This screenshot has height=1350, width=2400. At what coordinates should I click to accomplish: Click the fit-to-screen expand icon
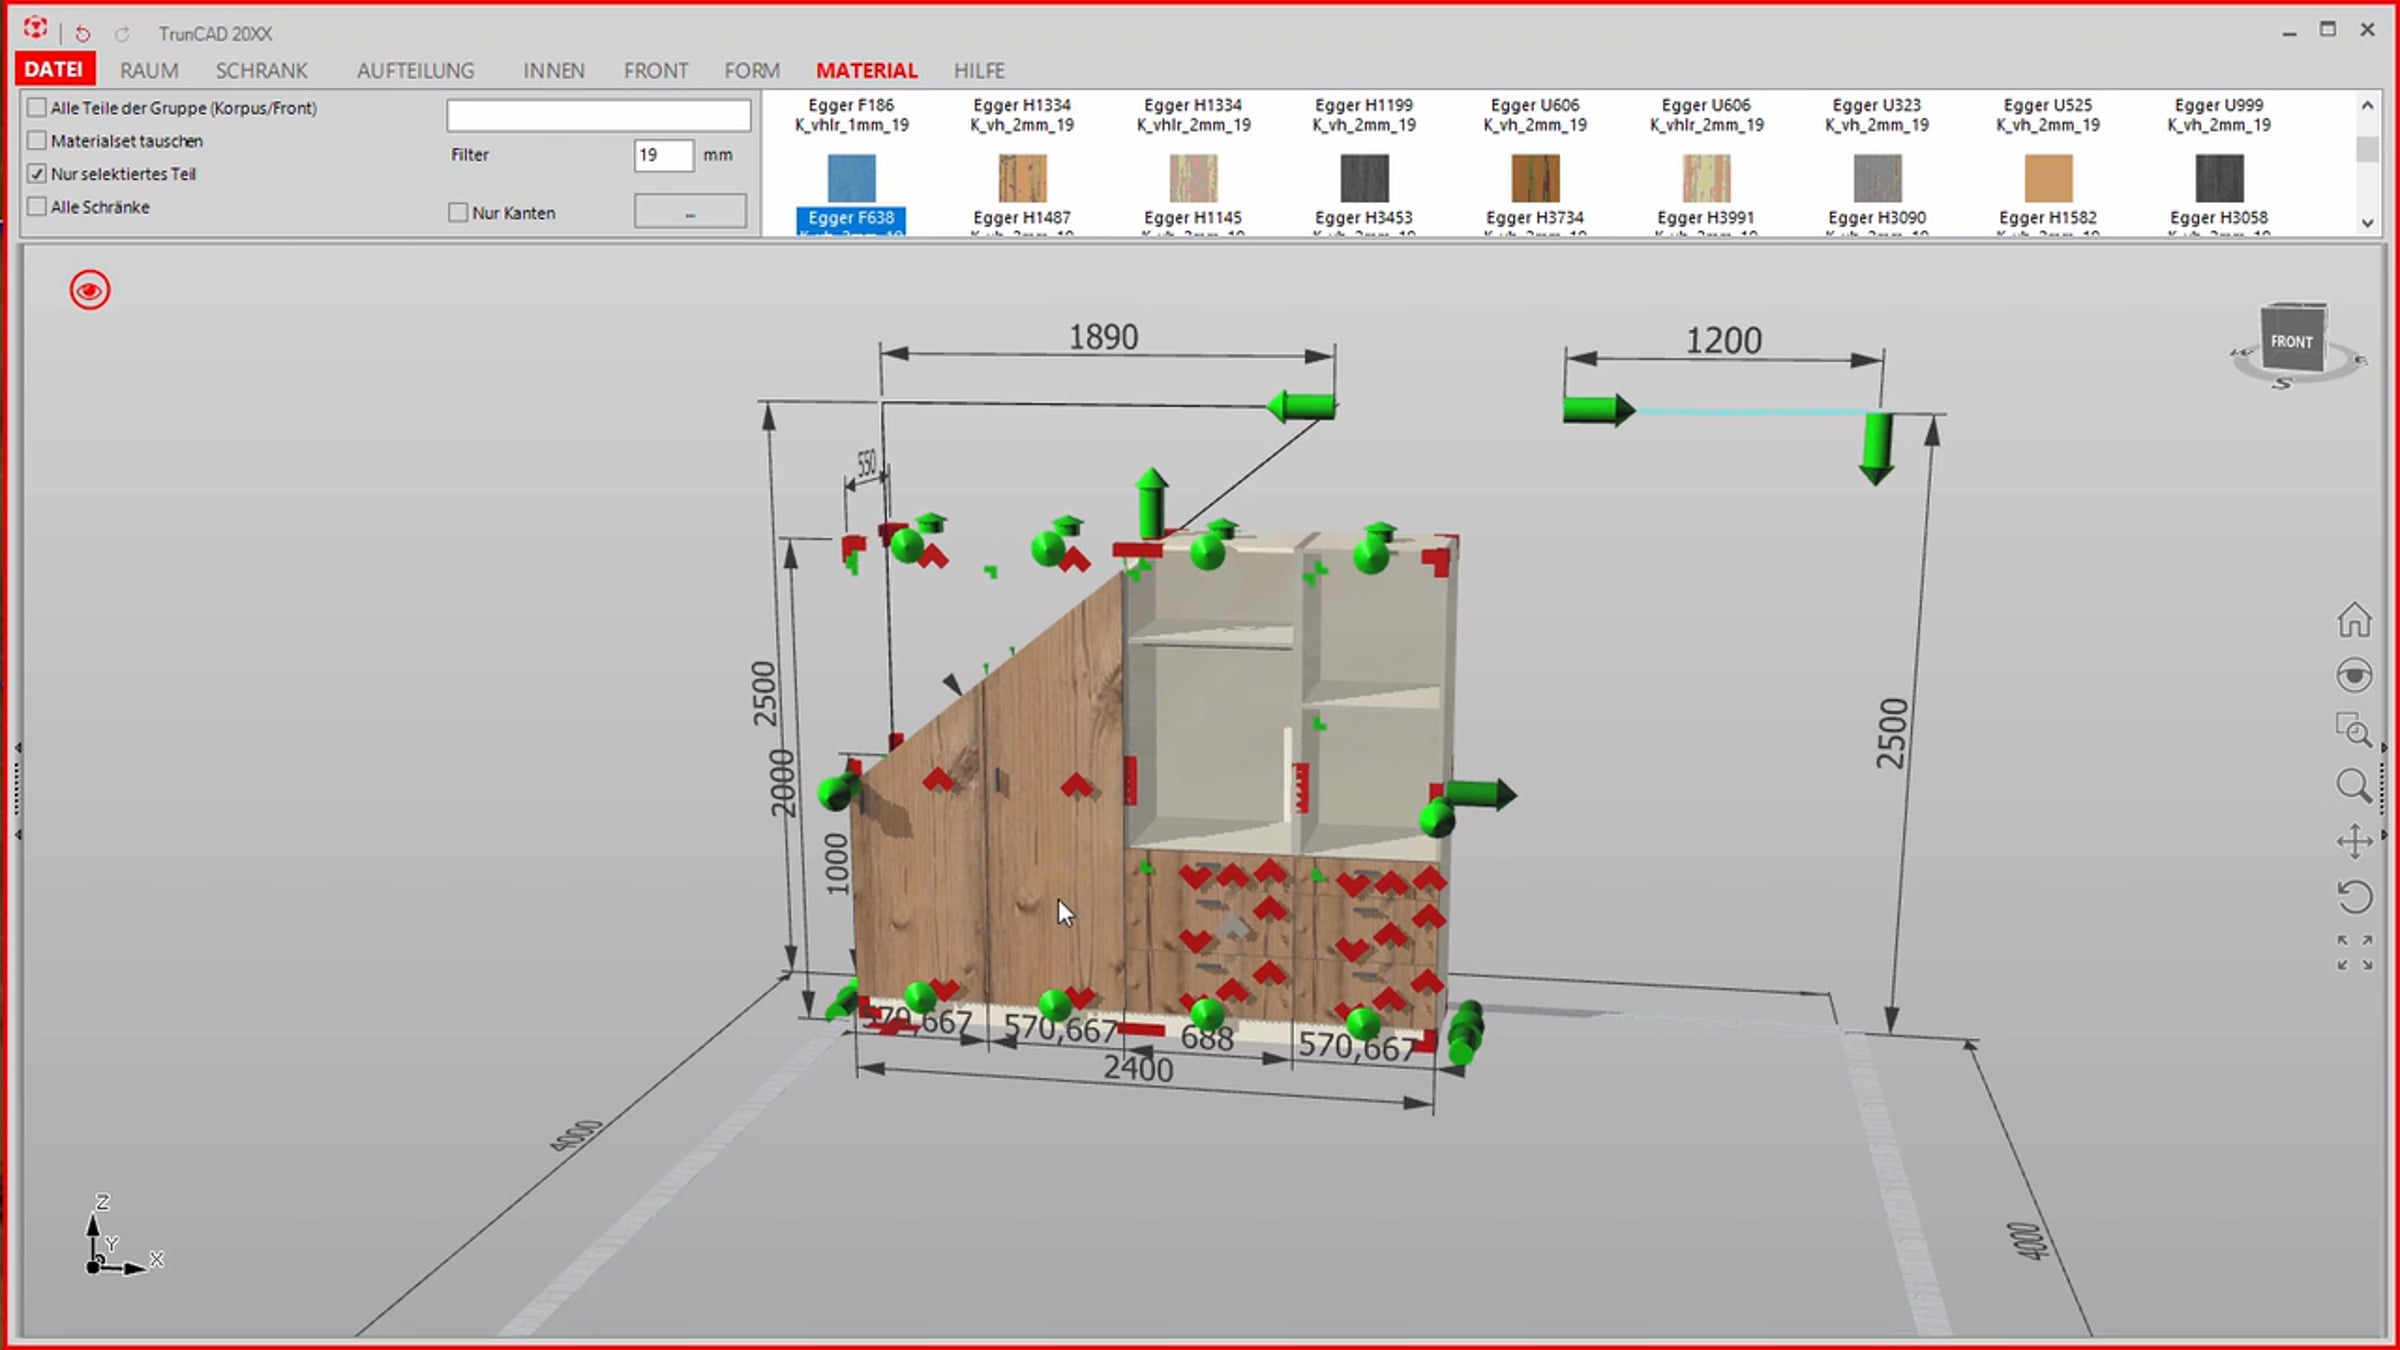(2354, 952)
